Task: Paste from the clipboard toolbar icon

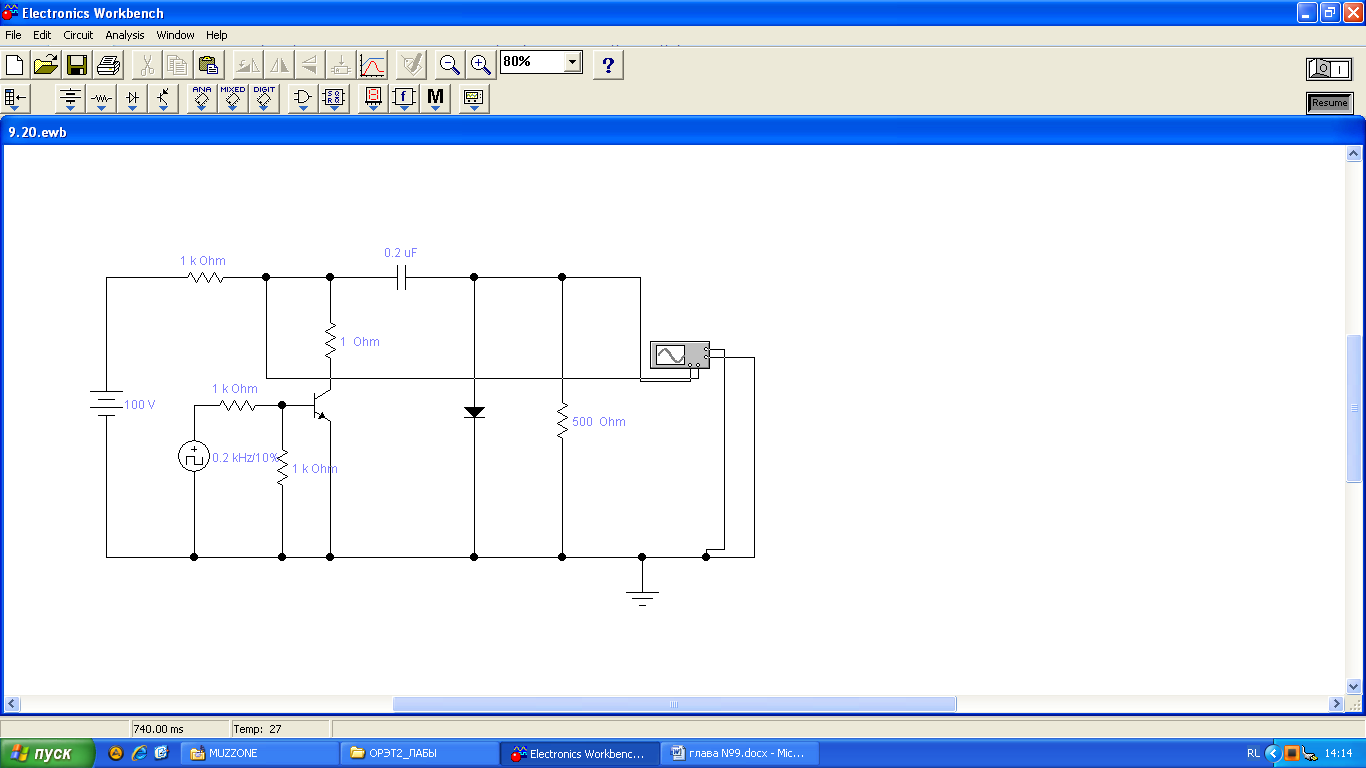Action: point(208,65)
